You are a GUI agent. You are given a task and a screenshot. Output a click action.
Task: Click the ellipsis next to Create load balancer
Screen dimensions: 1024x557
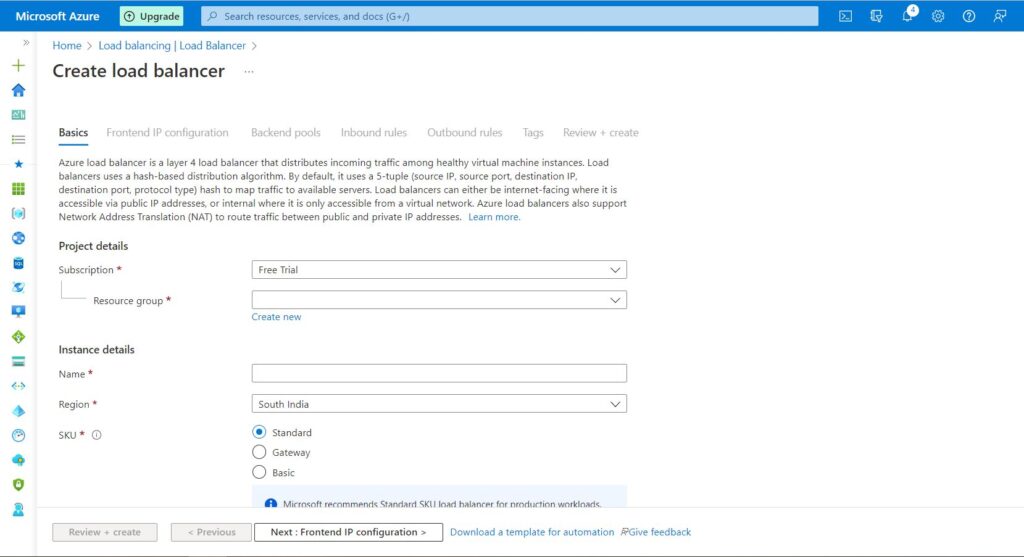point(249,71)
